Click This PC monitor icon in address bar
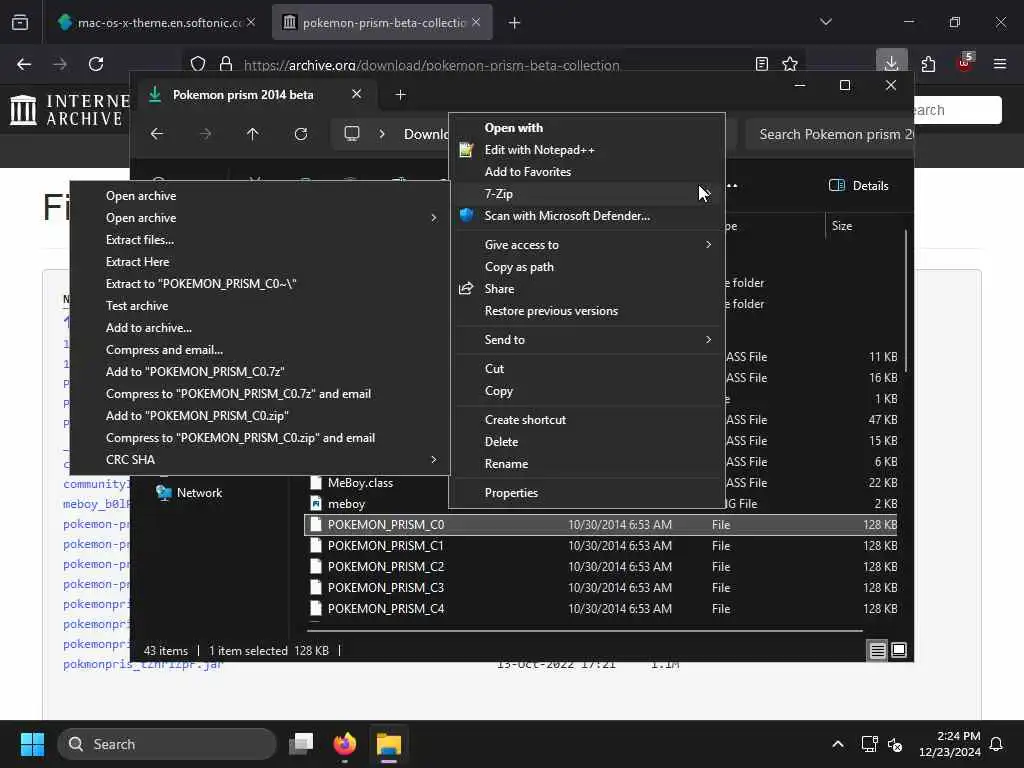Image resolution: width=1024 pixels, height=768 pixels. click(x=352, y=134)
